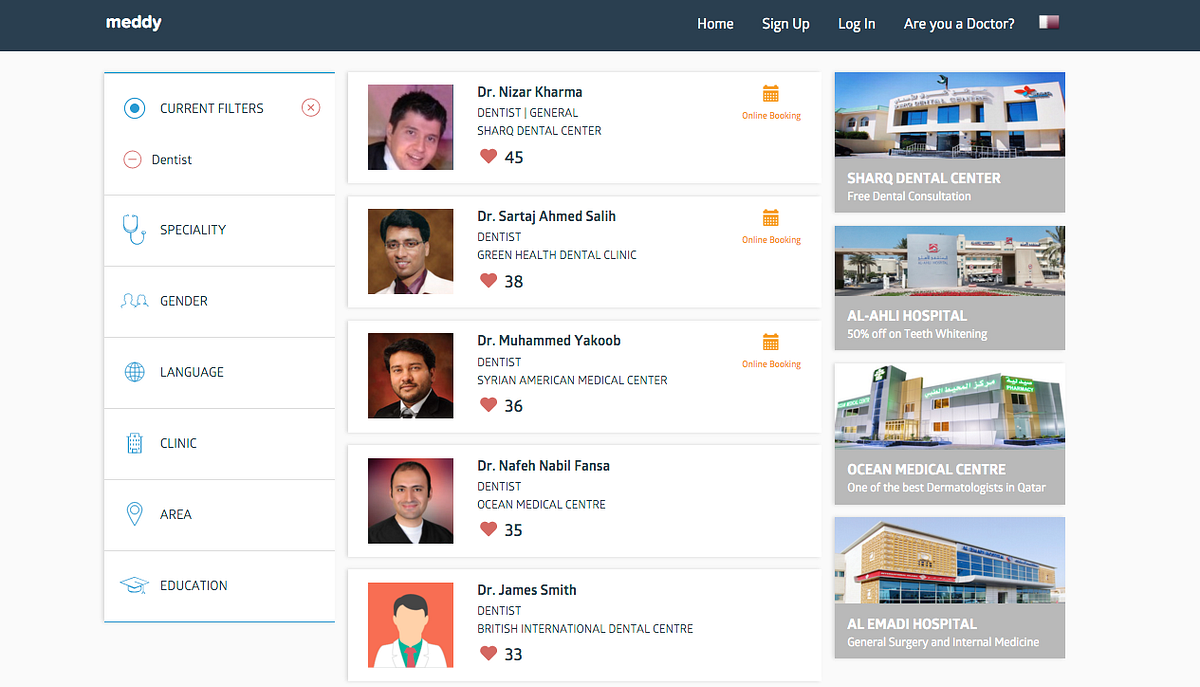Click heart icon for Dr. James Smith
The height and width of the screenshot is (687, 1200).
(x=488, y=653)
